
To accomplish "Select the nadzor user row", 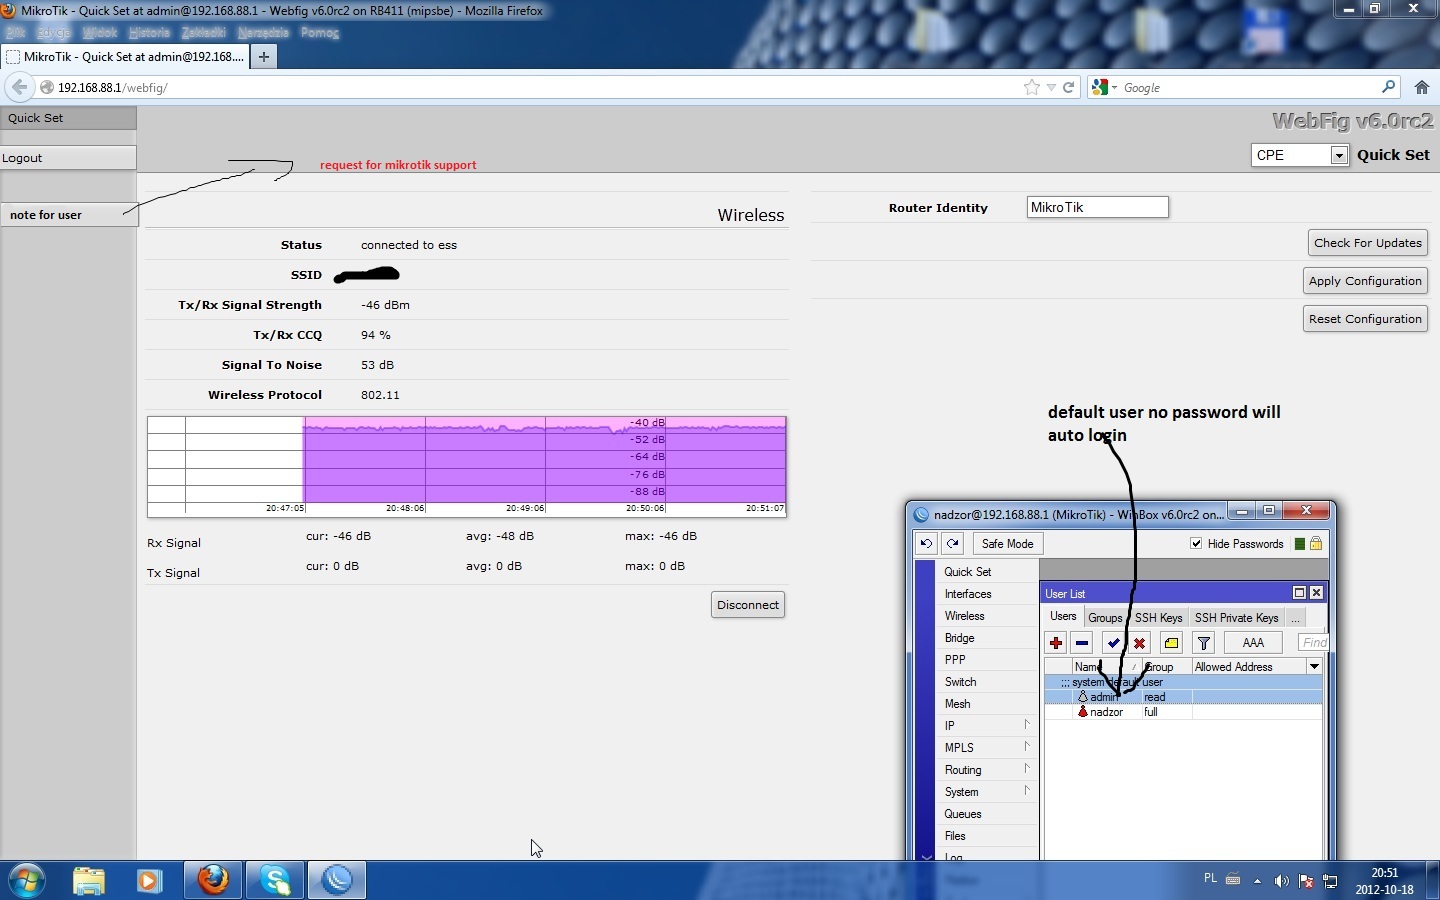I will (x=1184, y=712).
